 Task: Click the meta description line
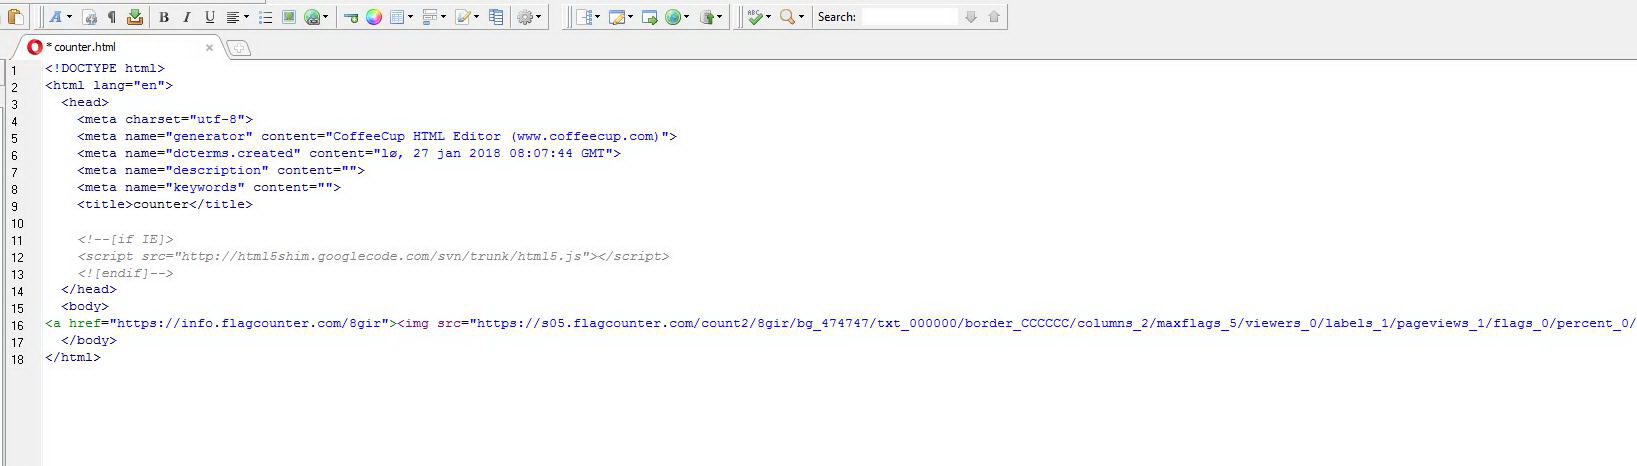(x=221, y=170)
